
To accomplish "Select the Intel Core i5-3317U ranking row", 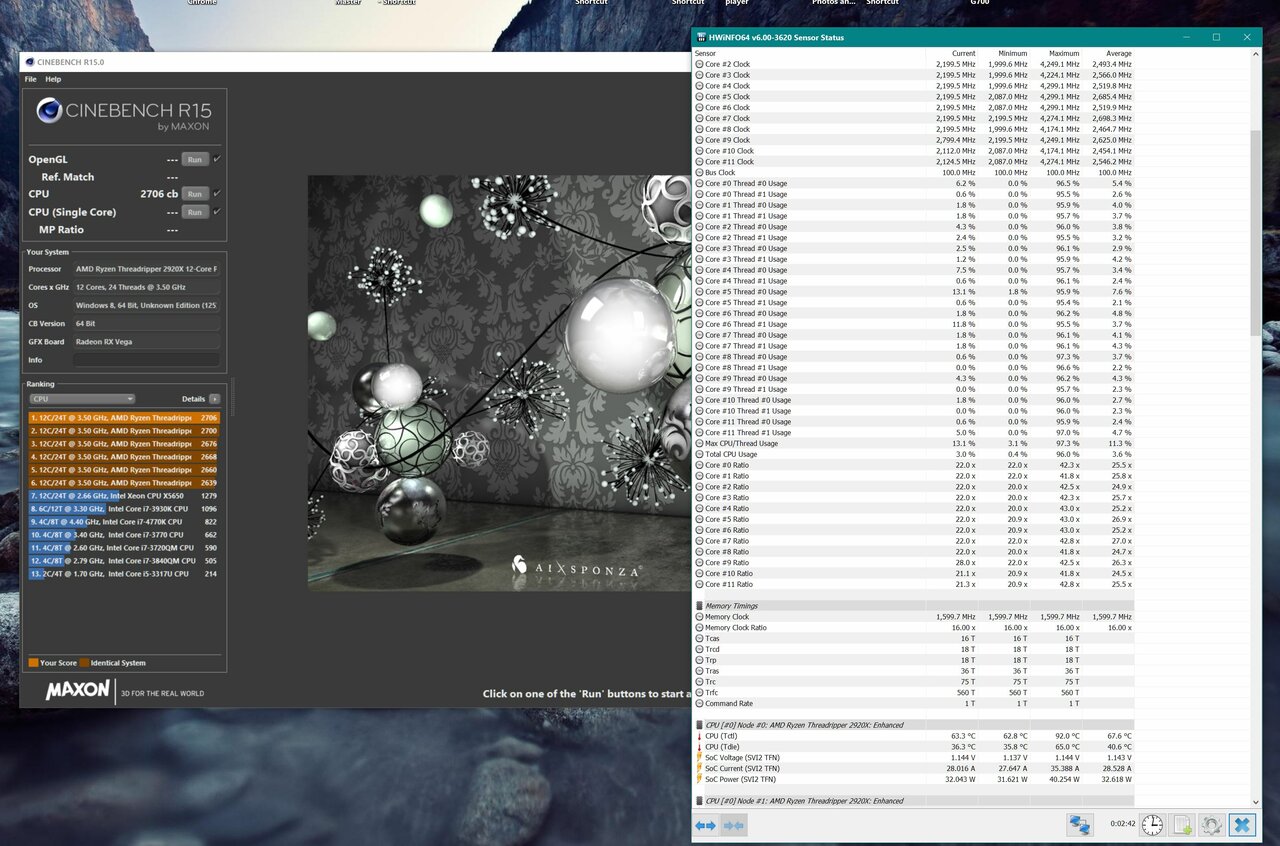I will [124, 574].
